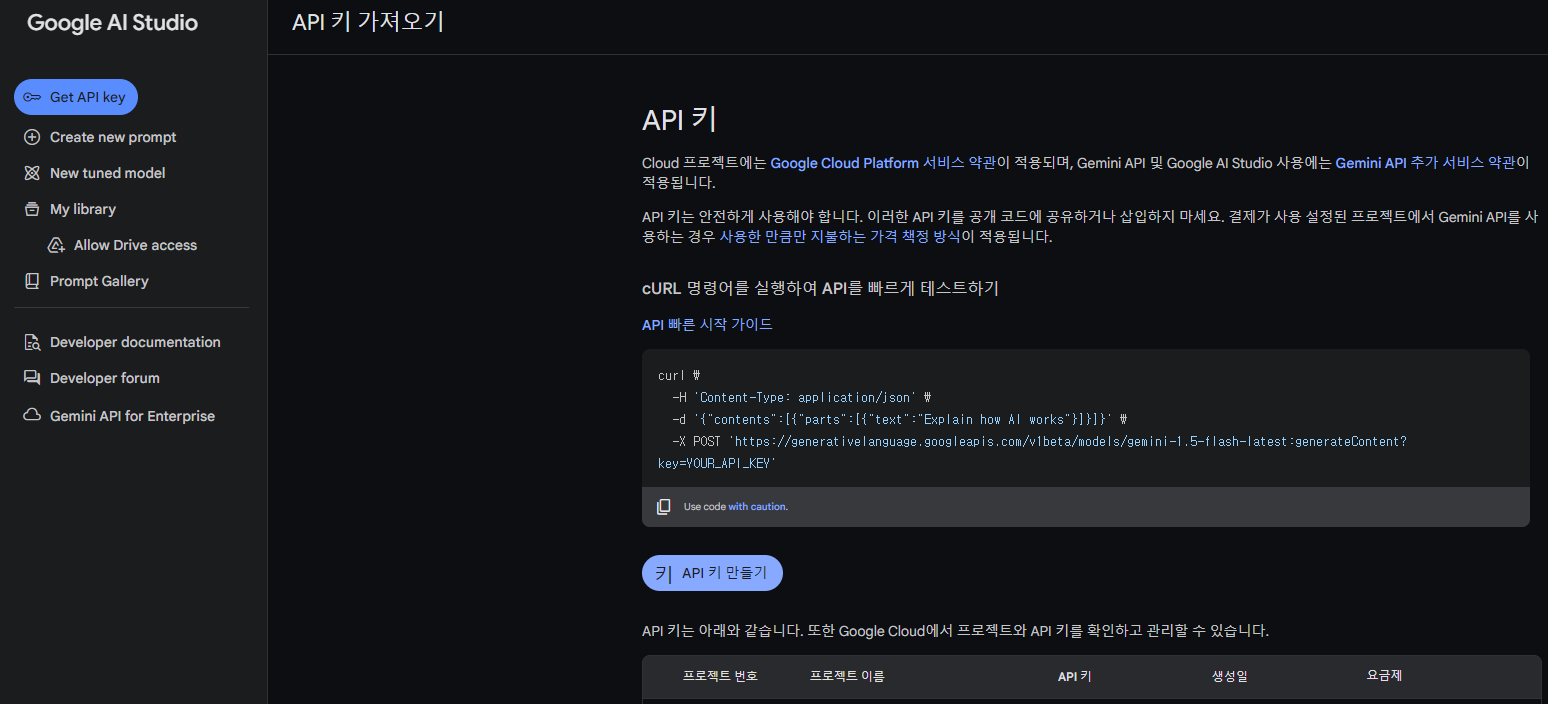The height and width of the screenshot is (704, 1548).
Task: Click the 'with caution' link under the code
Action: coord(758,507)
